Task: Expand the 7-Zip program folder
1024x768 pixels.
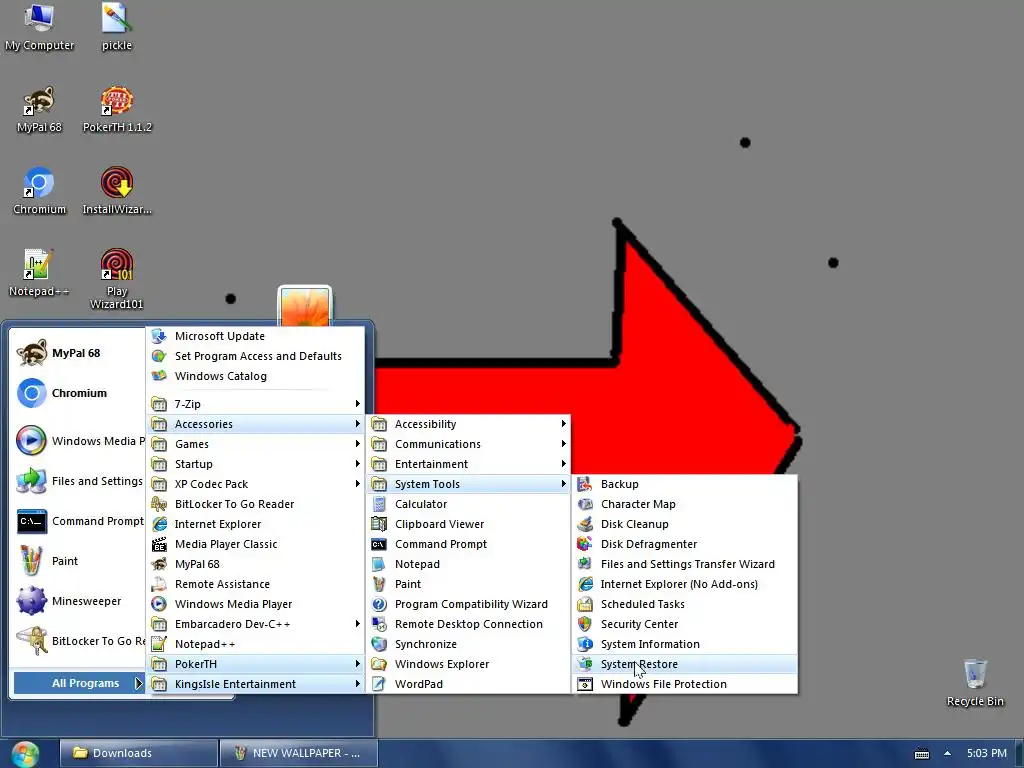Action: [255, 404]
